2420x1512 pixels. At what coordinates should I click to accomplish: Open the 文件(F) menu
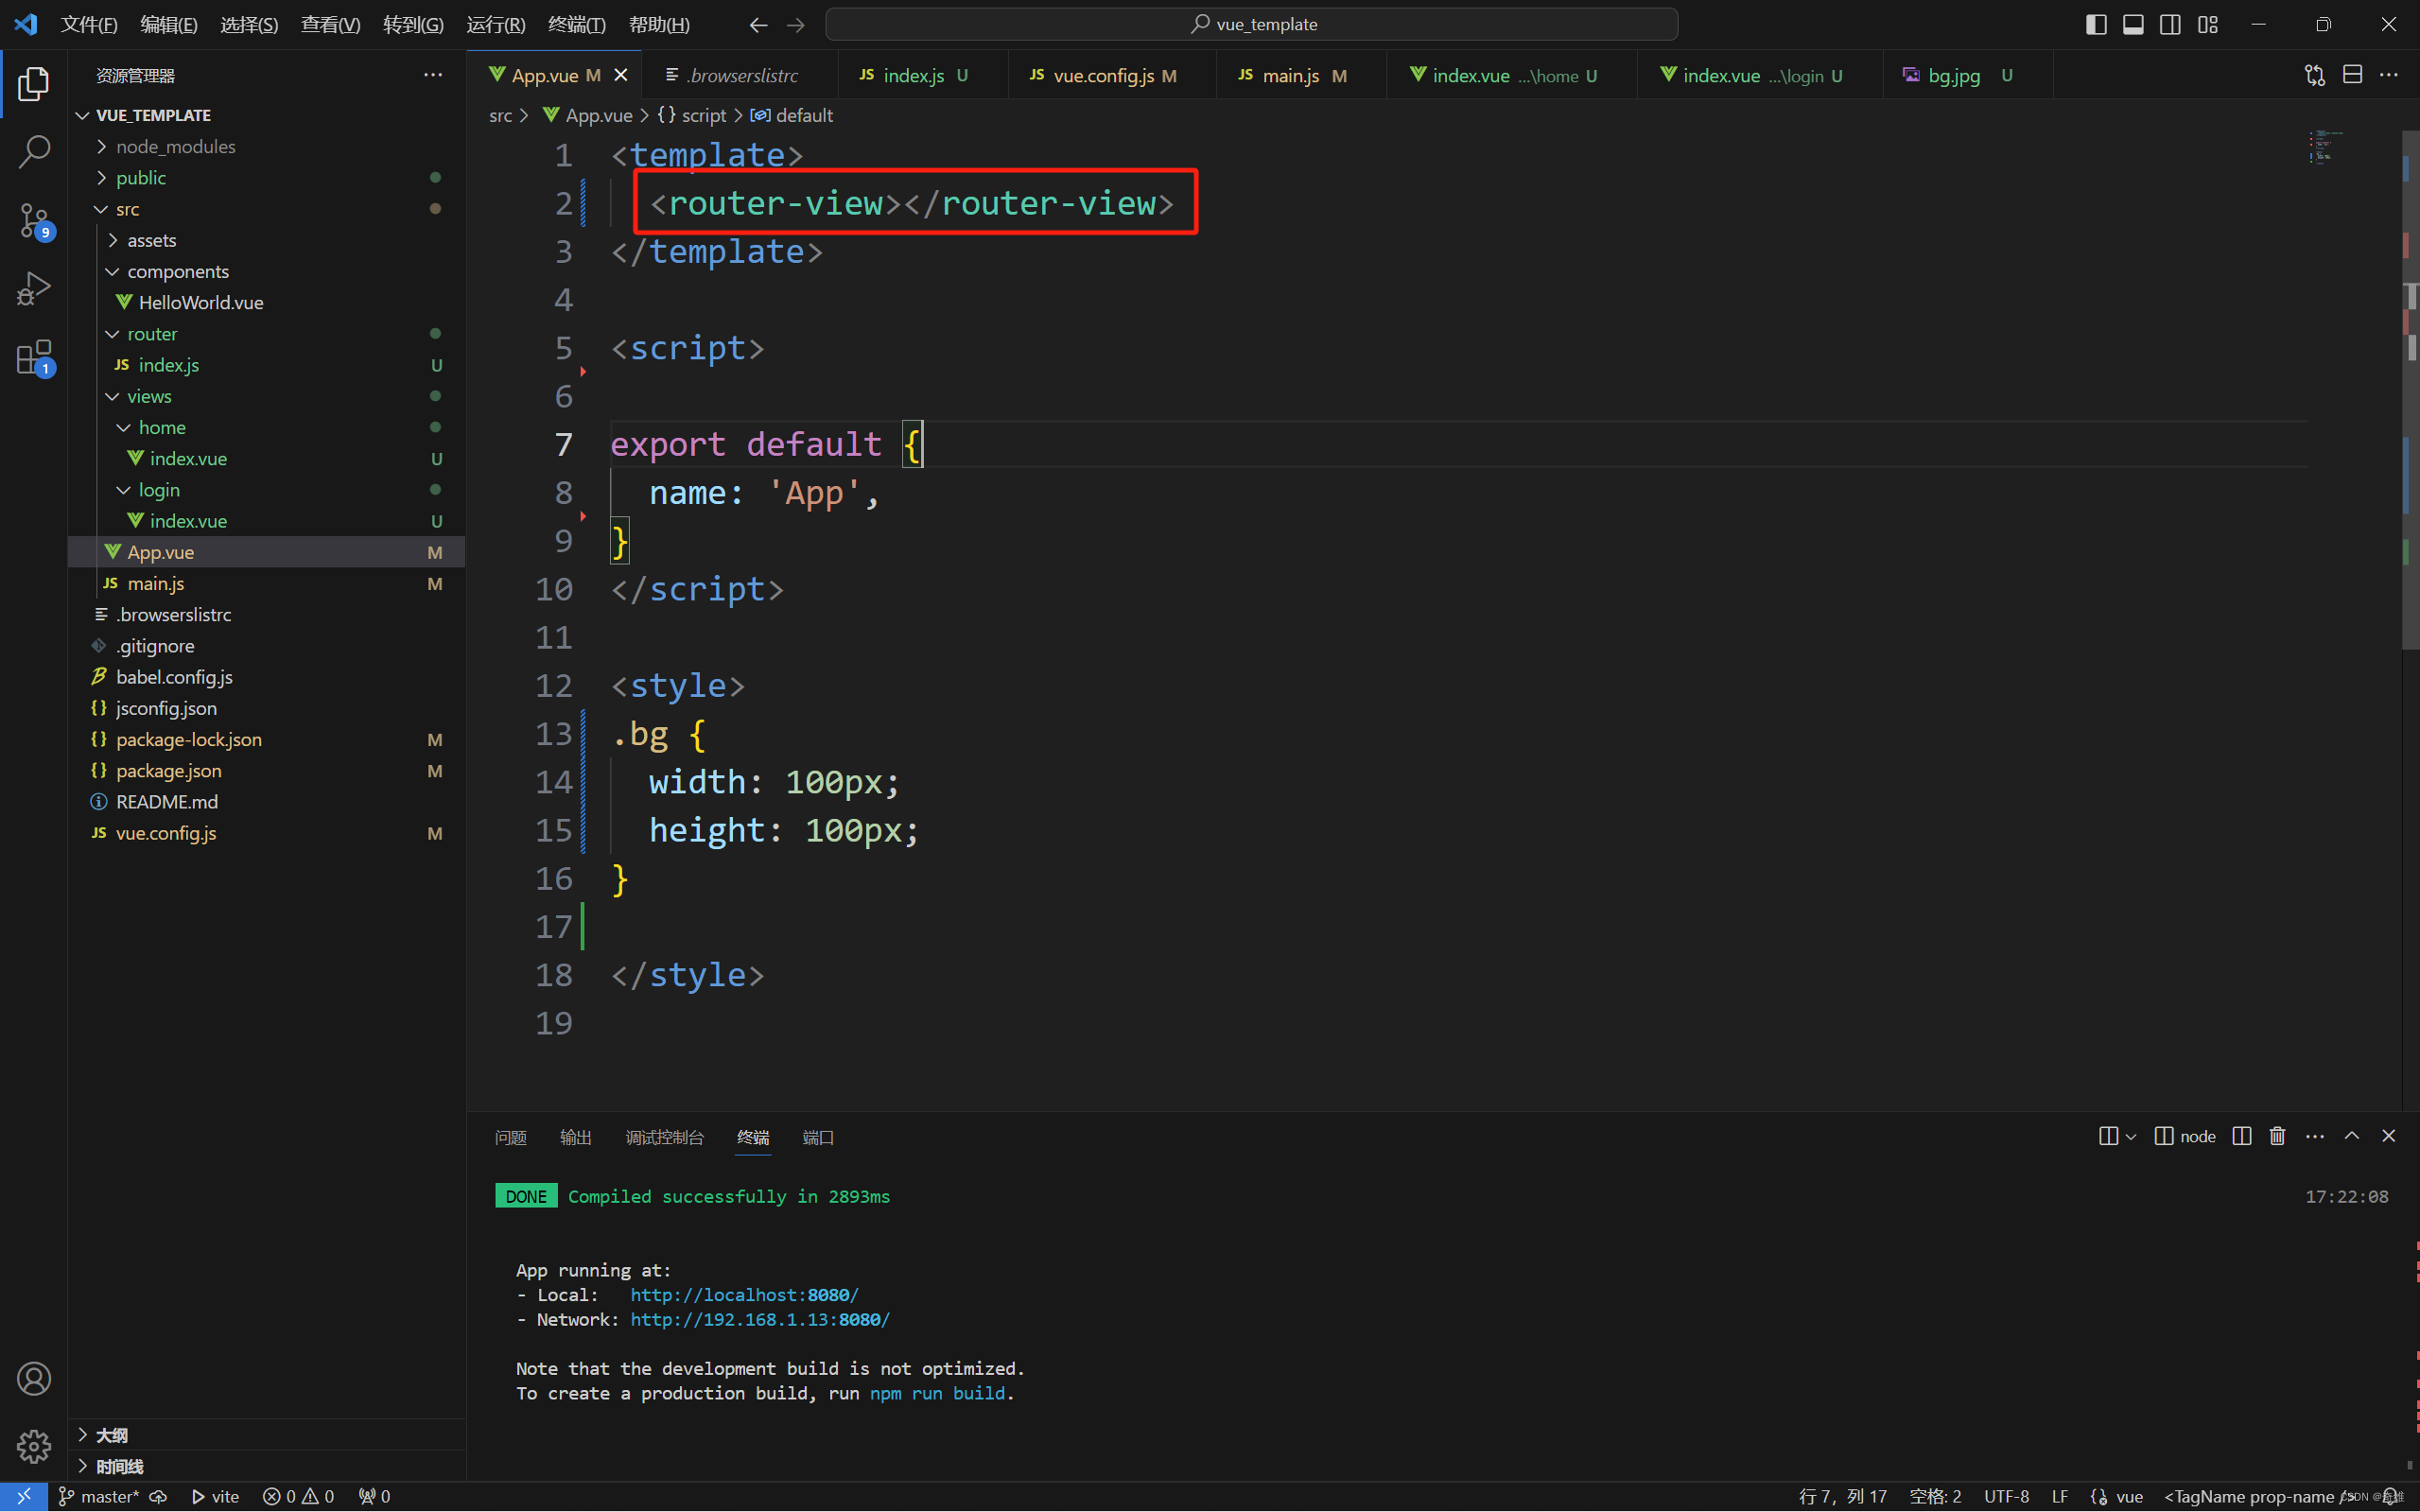pos(89,24)
